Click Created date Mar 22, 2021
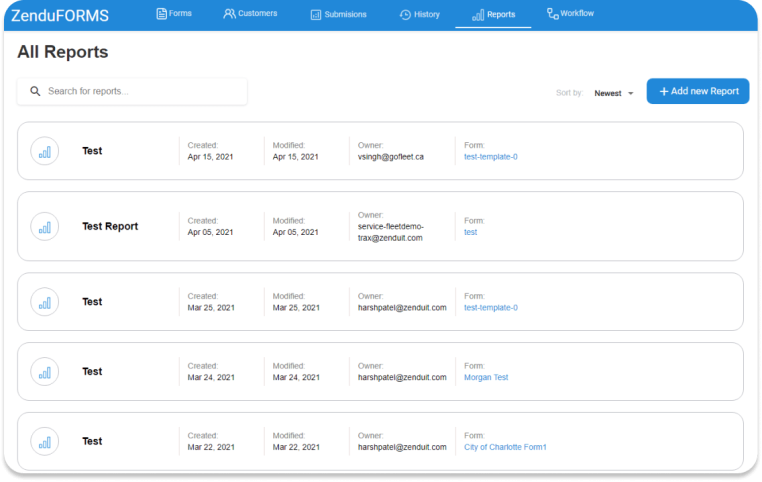The height and width of the screenshot is (482, 762). (211, 447)
